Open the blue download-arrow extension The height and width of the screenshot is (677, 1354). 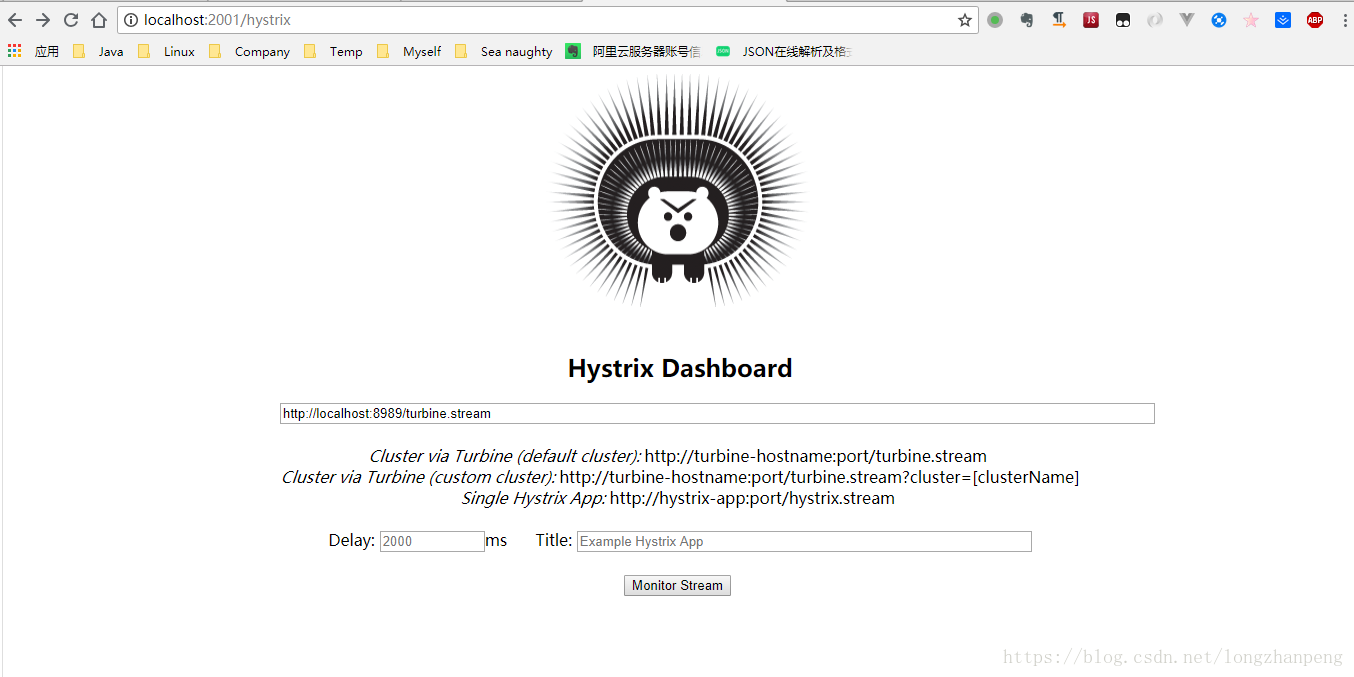[1283, 20]
